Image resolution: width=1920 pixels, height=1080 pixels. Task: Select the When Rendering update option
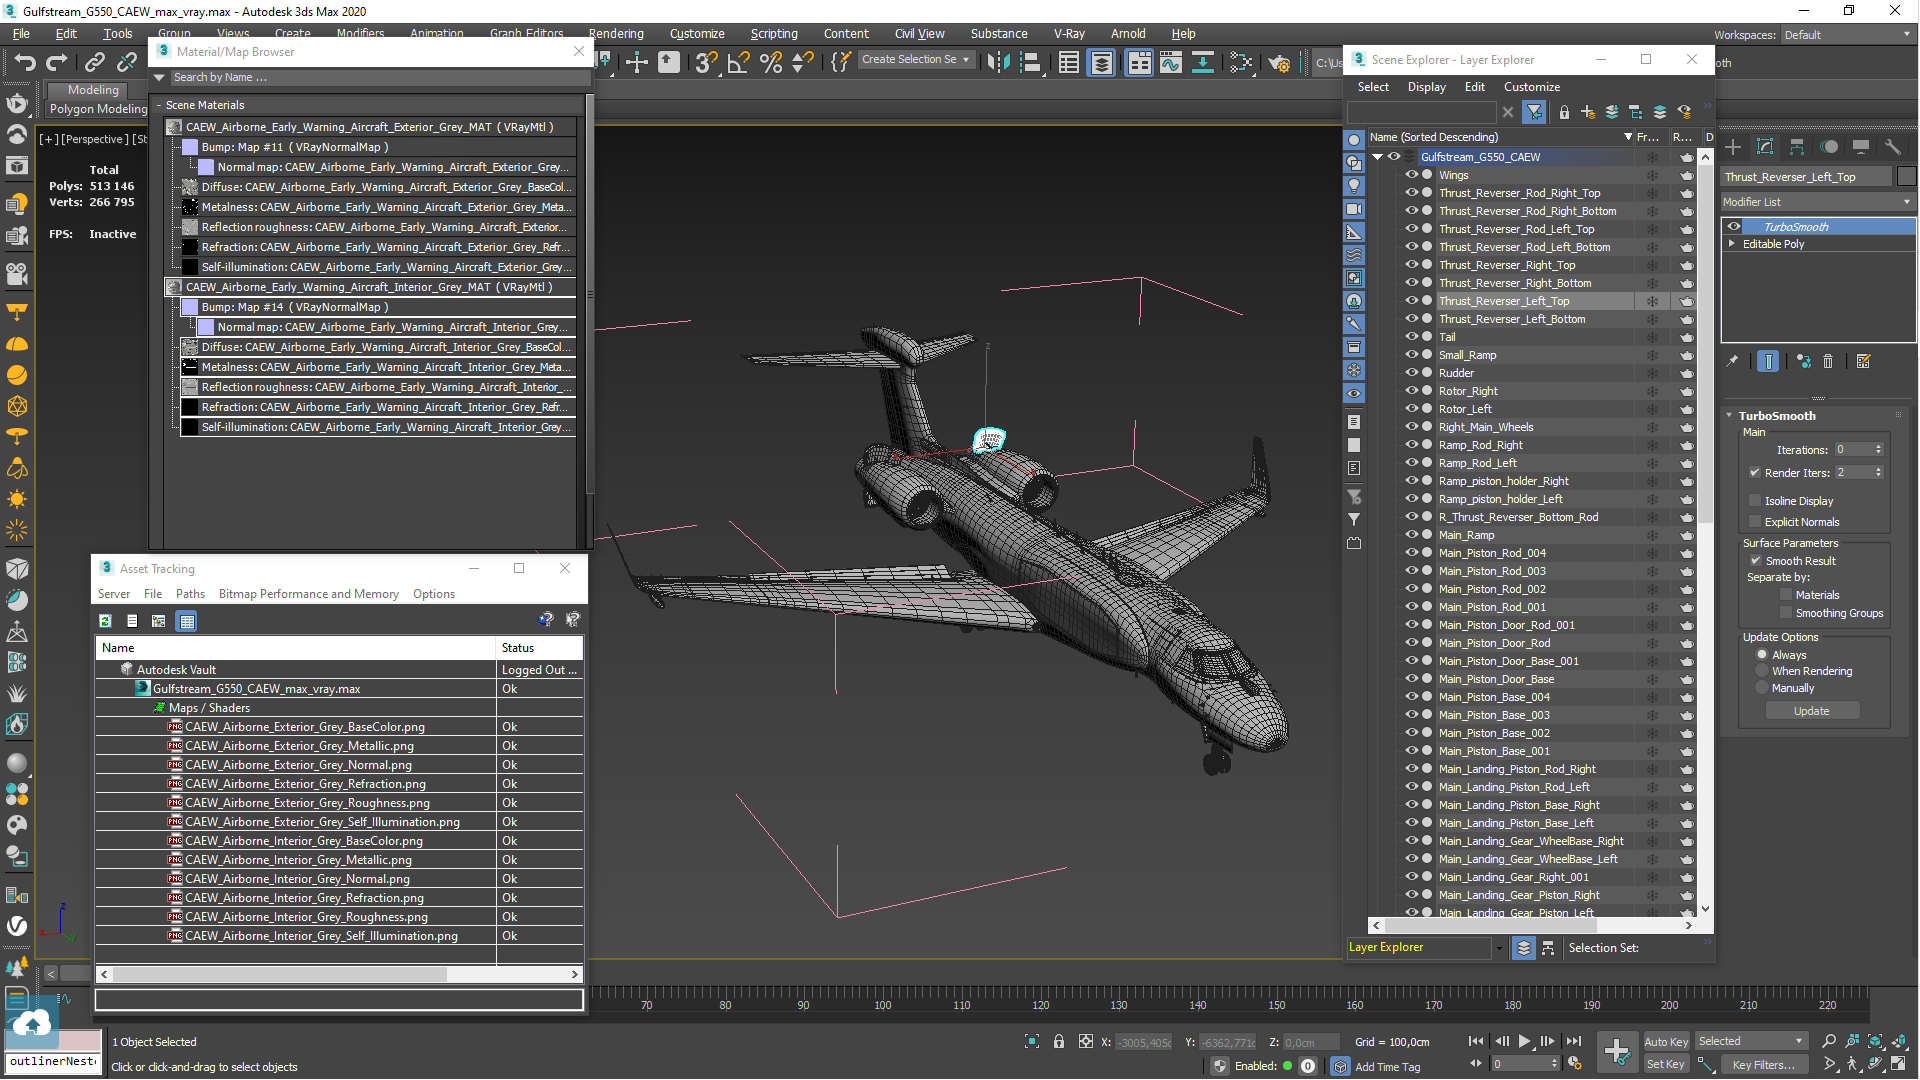pyautogui.click(x=1762, y=671)
